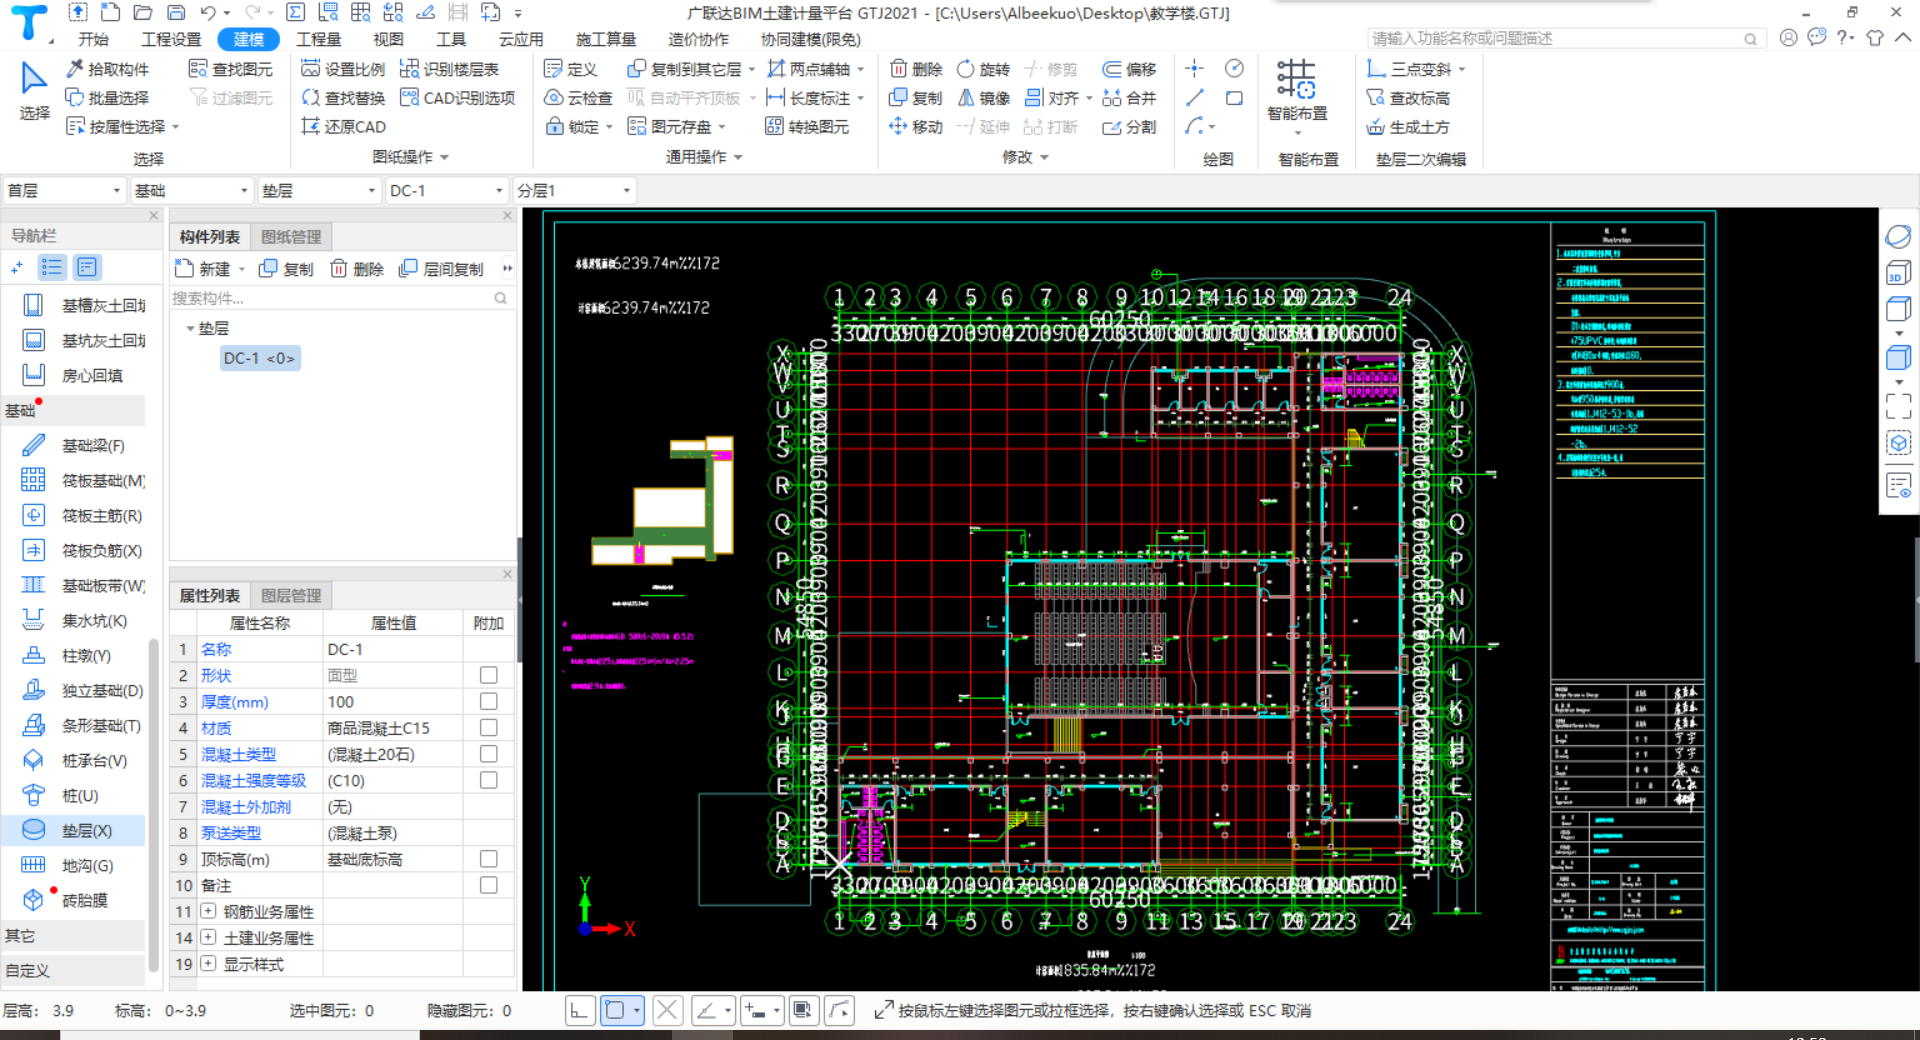This screenshot has height=1040, width=1920.
Task: Expand 土建业务属性 row
Action: pyautogui.click(x=208, y=937)
